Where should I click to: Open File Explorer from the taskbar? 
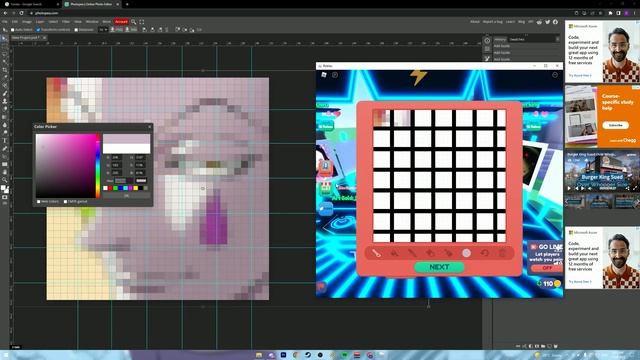(259, 355)
